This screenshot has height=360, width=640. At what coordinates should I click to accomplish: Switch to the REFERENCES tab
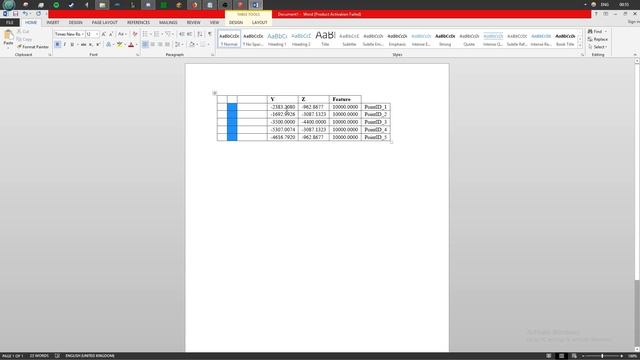coord(138,22)
